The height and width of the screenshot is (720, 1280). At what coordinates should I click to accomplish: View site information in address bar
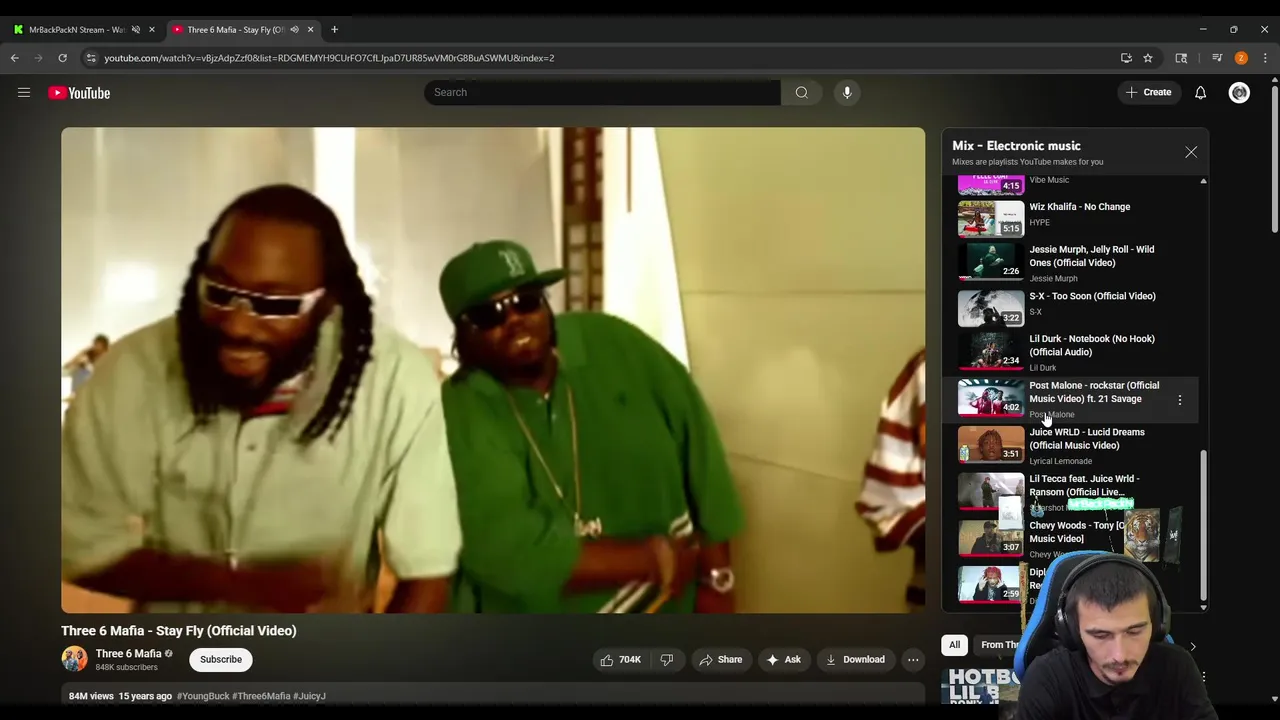click(x=91, y=58)
